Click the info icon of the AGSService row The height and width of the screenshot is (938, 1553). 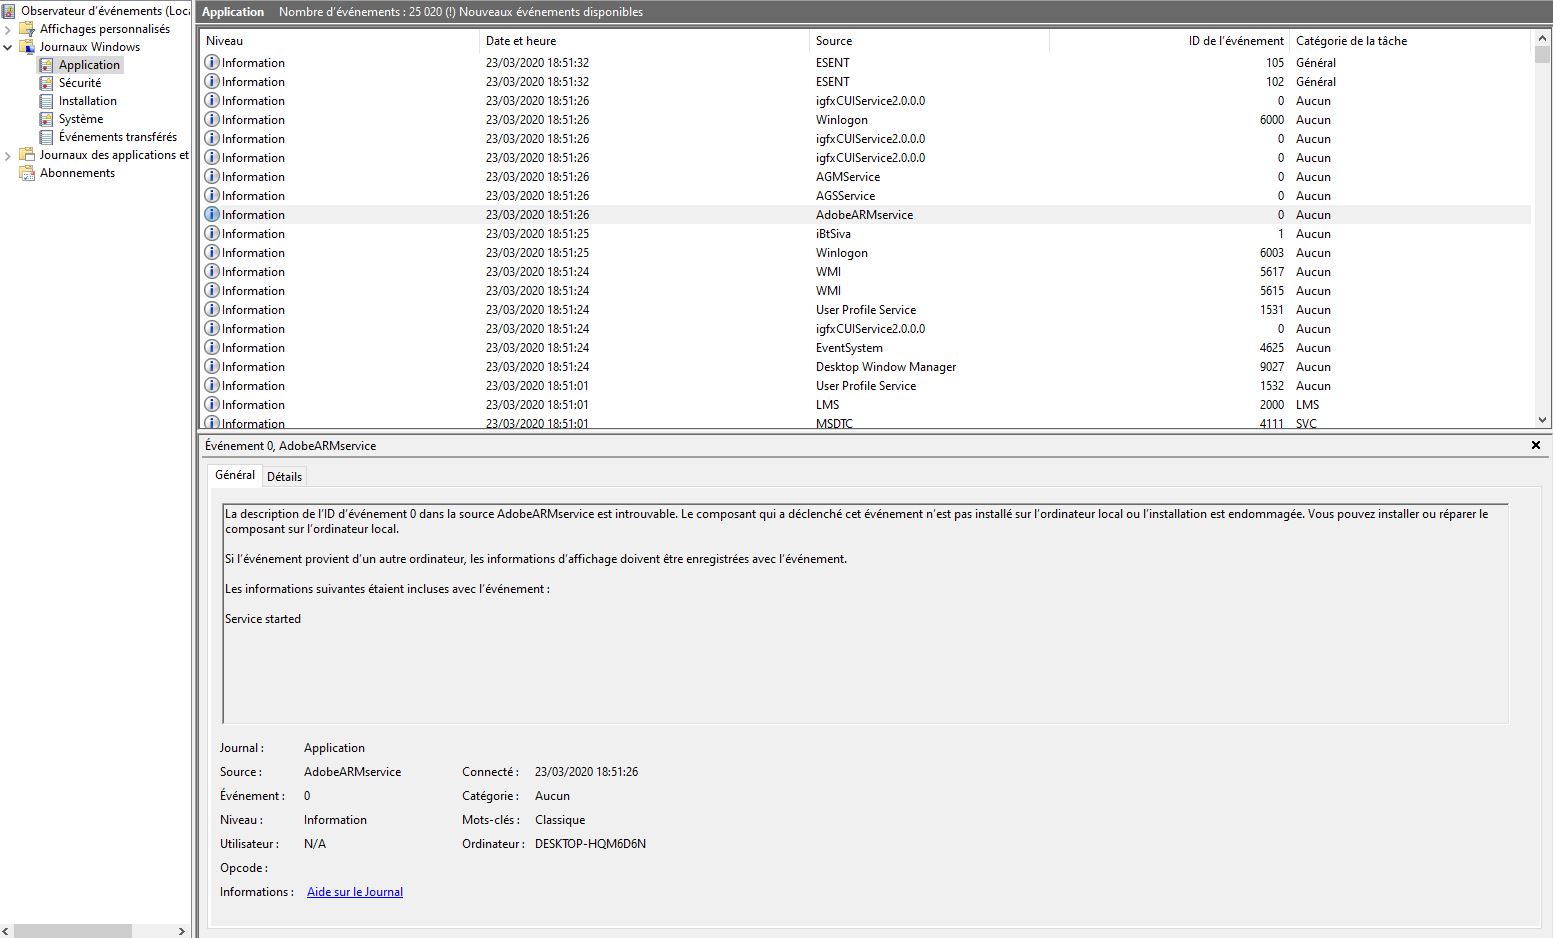[x=212, y=195]
